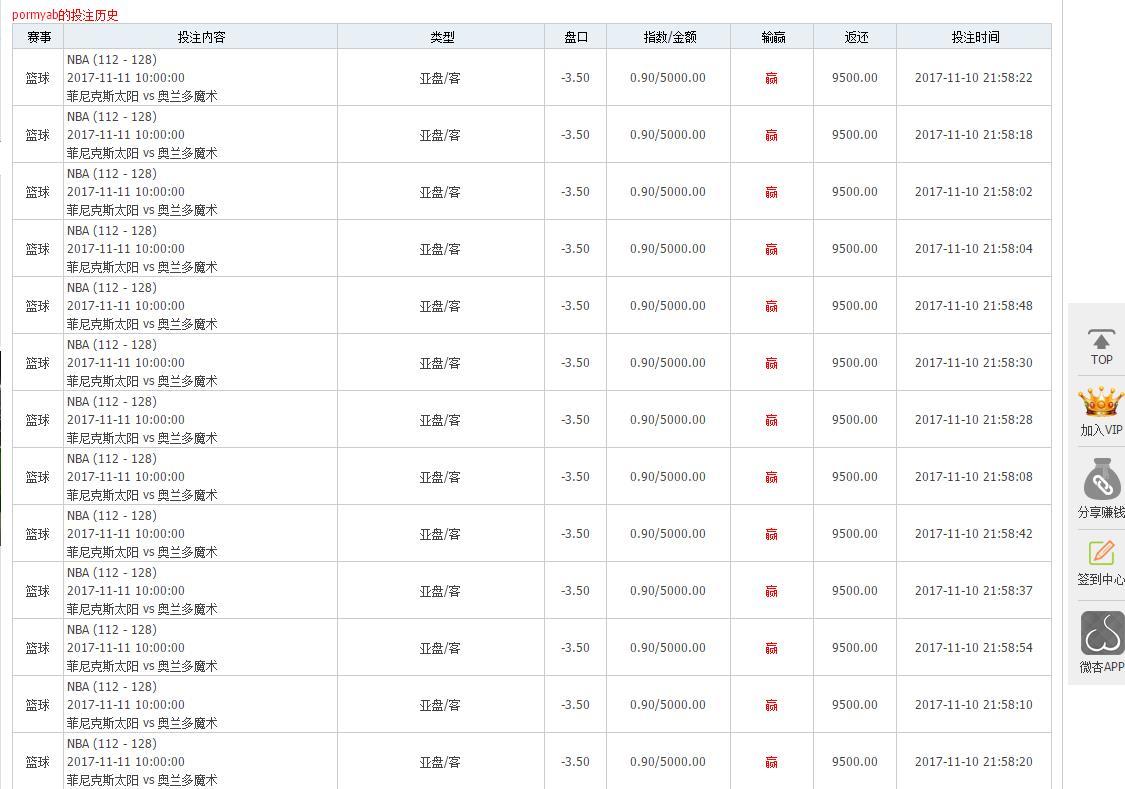Image resolution: width=1125 pixels, height=789 pixels.
Task: Click the red 赢 icon for the 21:58:22 bet
Action: tap(771, 78)
